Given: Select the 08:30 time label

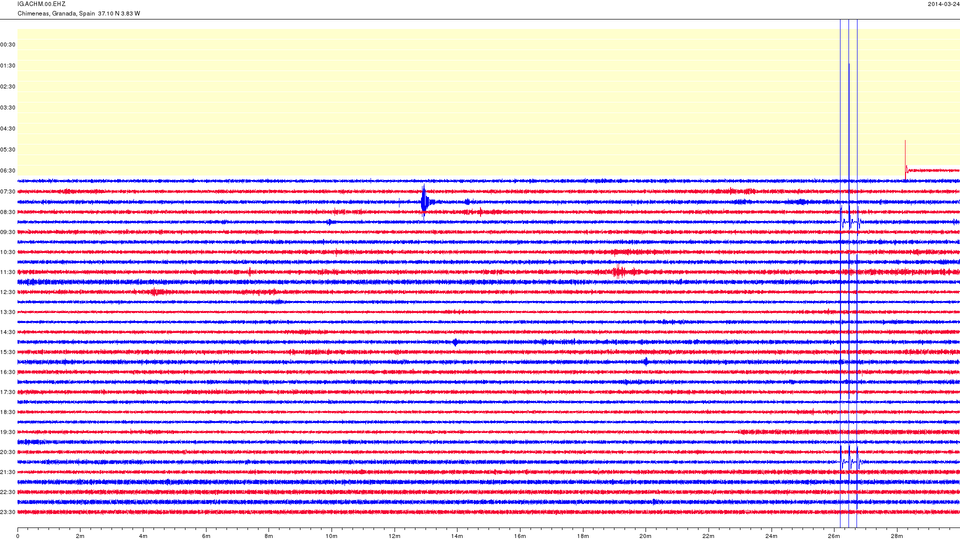Looking at the screenshot, I should (x=8, y=212).
